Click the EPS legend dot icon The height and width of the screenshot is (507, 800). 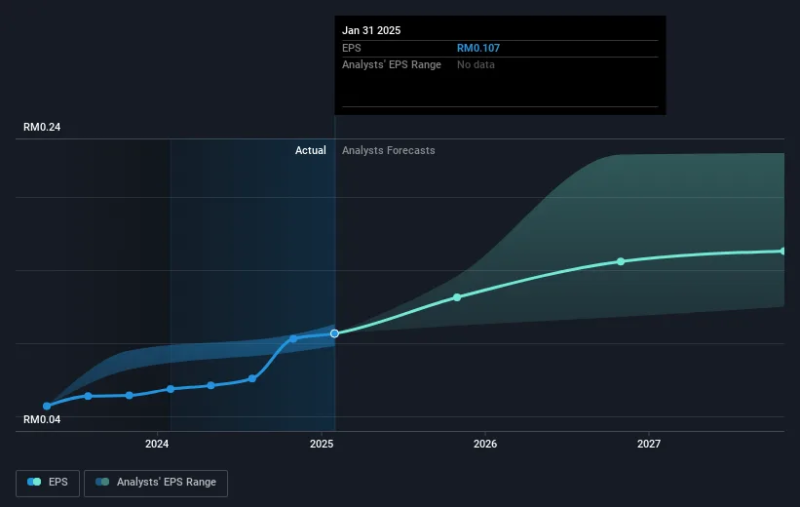click(x=34, y=482)
